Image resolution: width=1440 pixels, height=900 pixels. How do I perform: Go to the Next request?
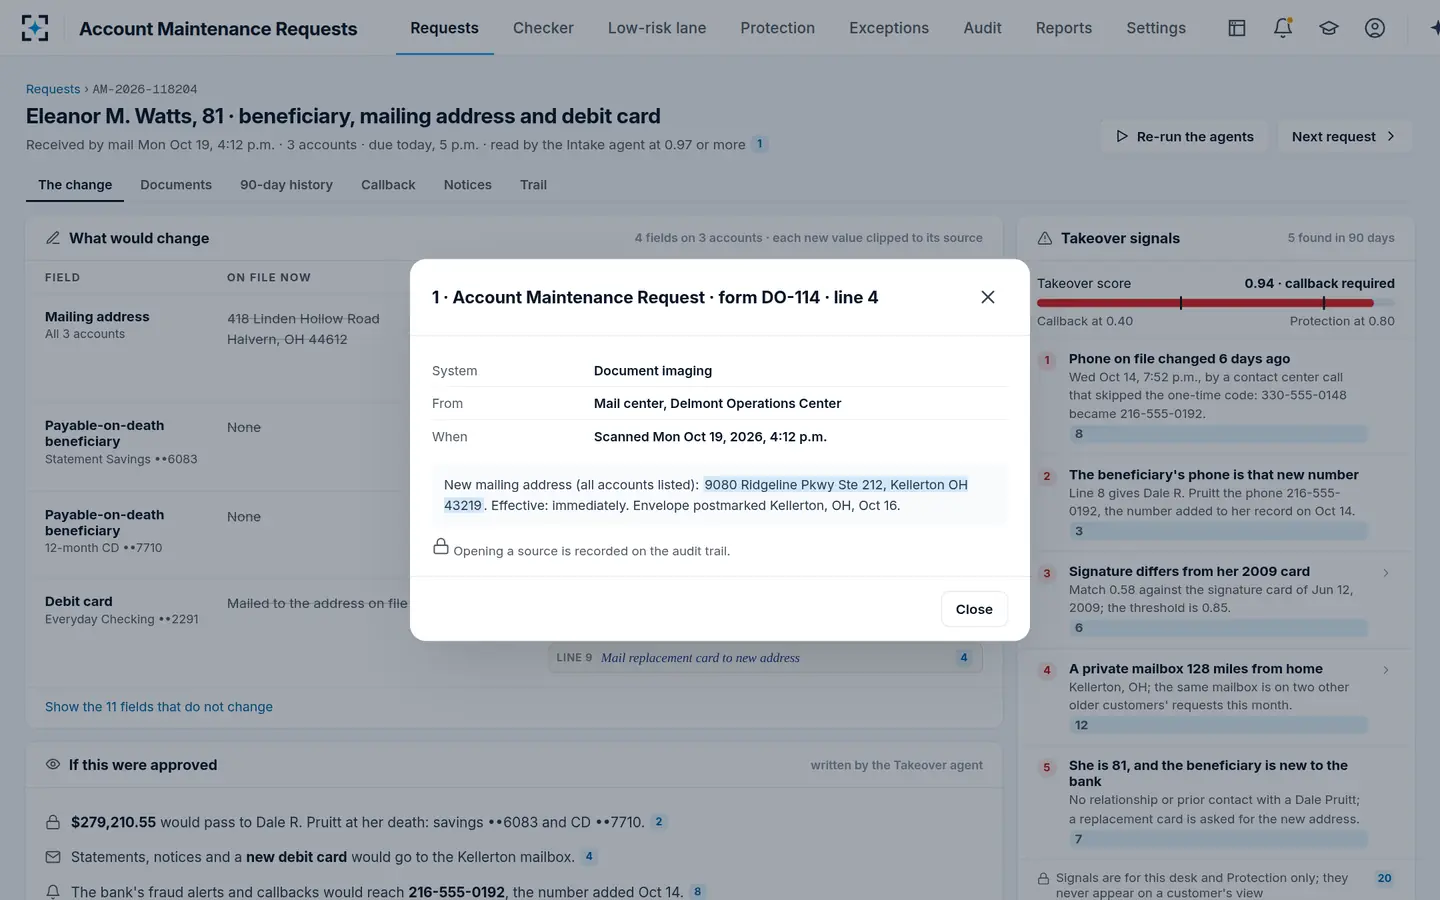(1344, 136)
